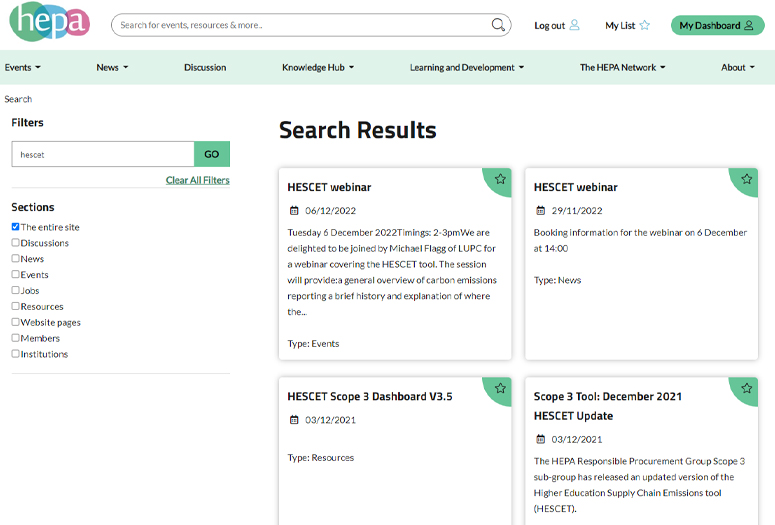This screenshot has width=775, height=525.
Task: Expand the Events nav dropdown
Action: click(x=23, y=67)
